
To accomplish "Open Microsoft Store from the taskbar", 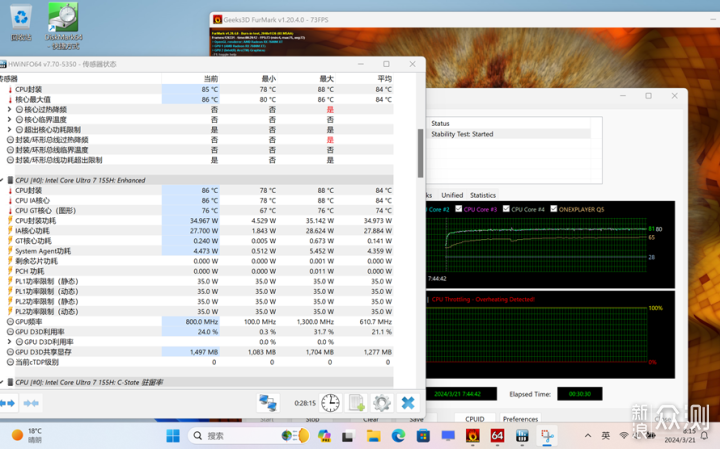I will (x=423, y=436).
